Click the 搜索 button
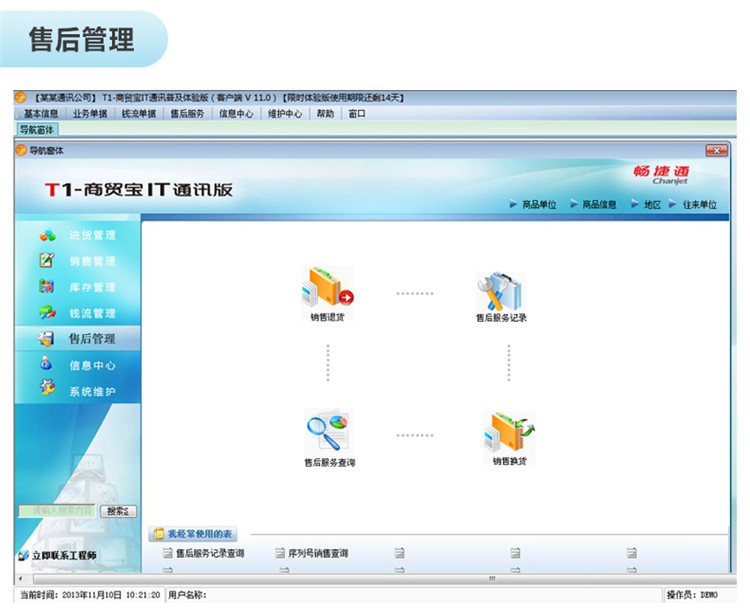 coord(118,511)
